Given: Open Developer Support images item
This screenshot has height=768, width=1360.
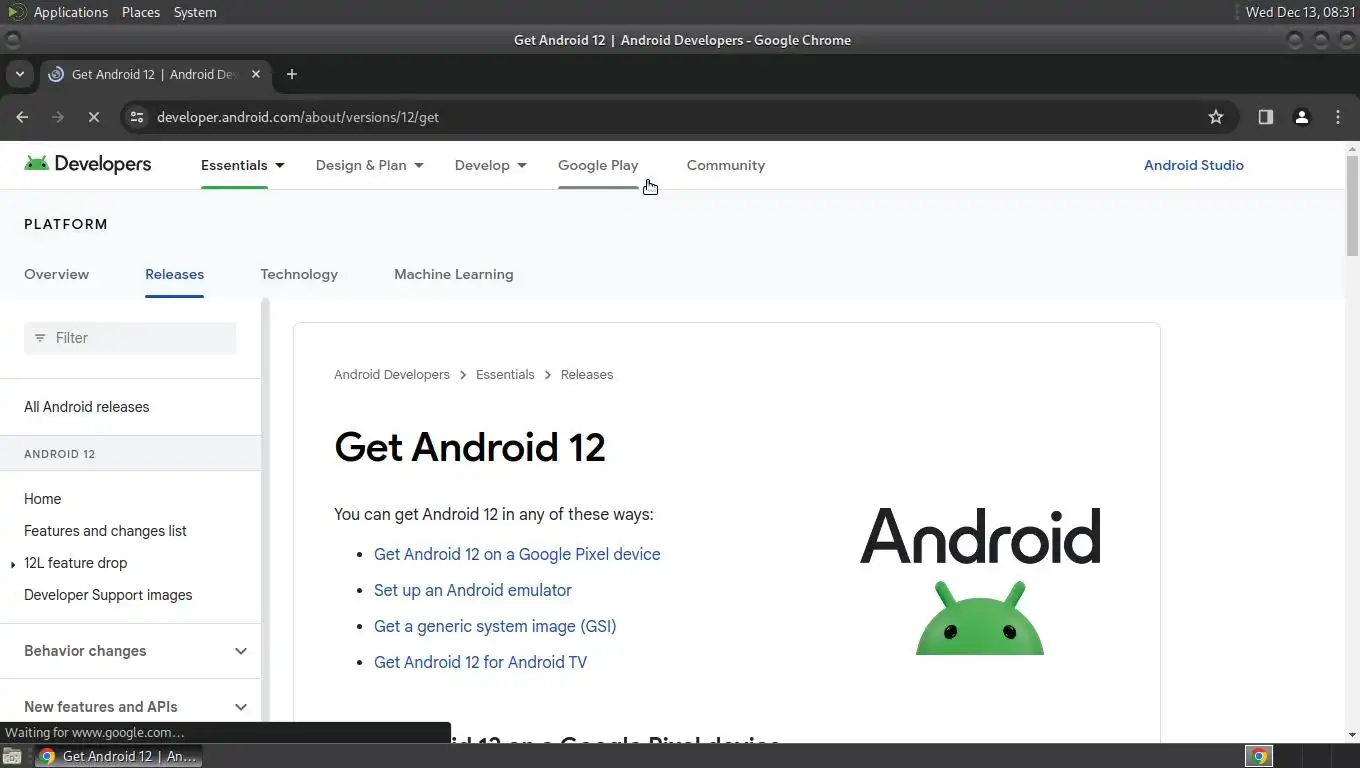Looking at the screenshot, I should [x=108, y=595].
